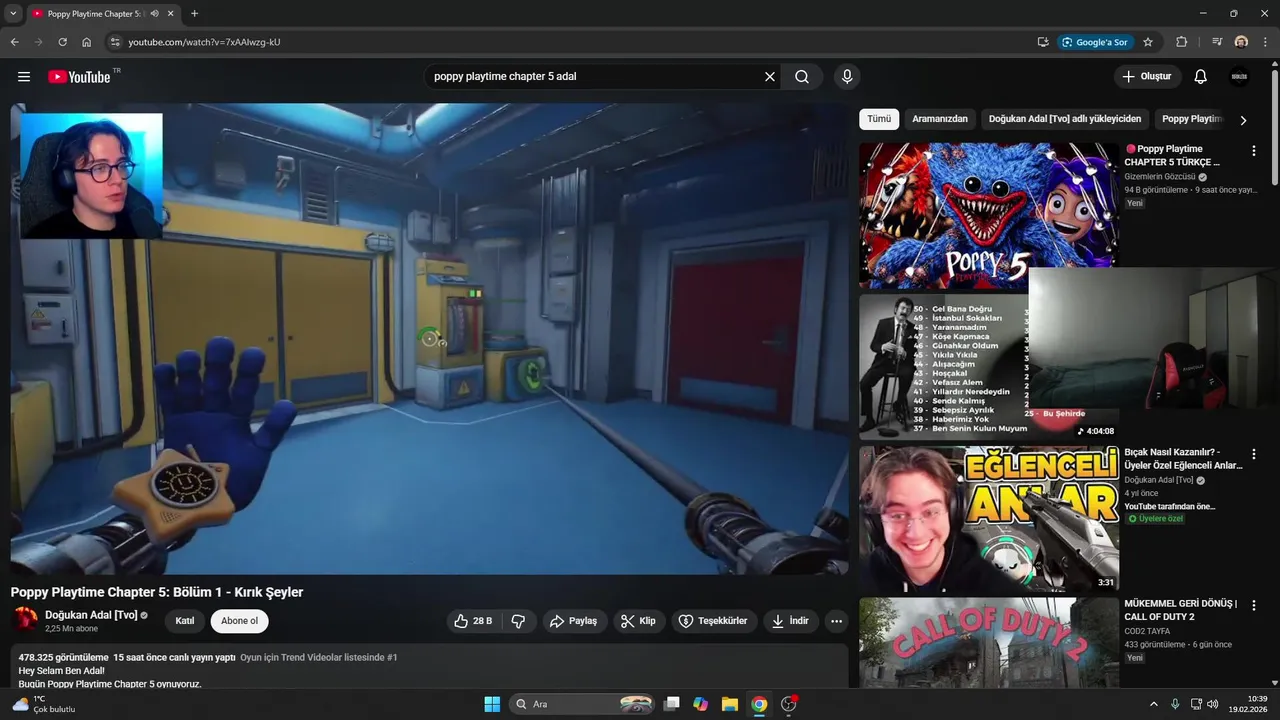The height and width of the screenshot is (720, 1280).
Task: Join the channel with Katıl button
Action: click(x=185, y=621)
